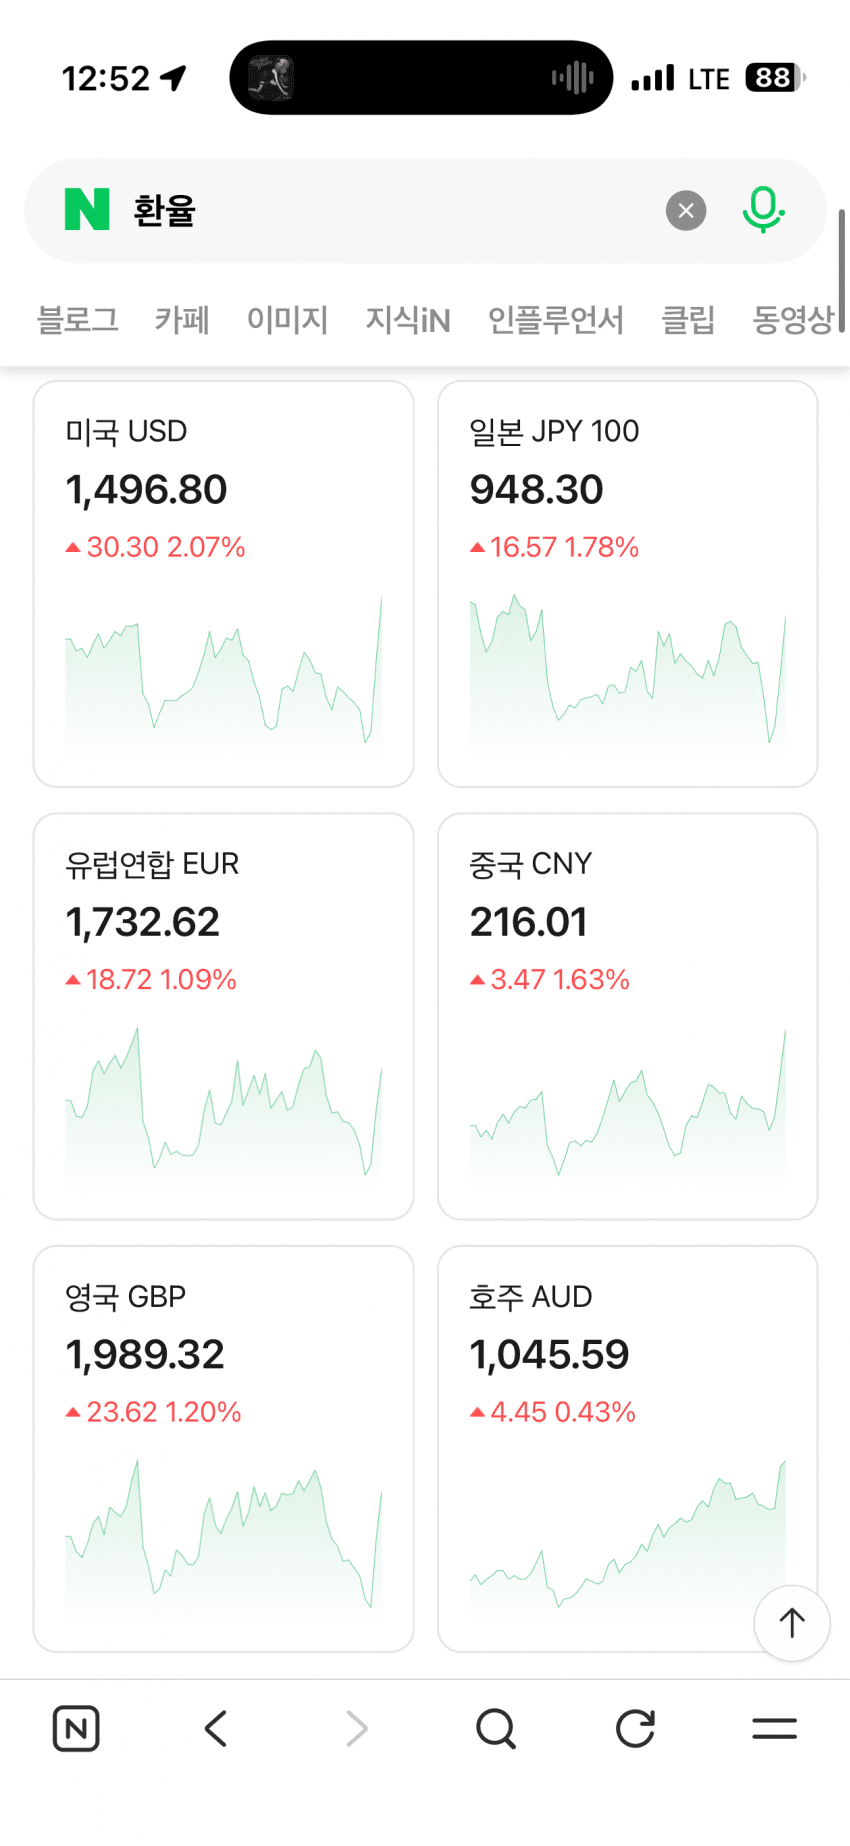850x1846 pixels.
Task: Open the 일본 JPY 100 rate card
Action: tap(628, 584)
